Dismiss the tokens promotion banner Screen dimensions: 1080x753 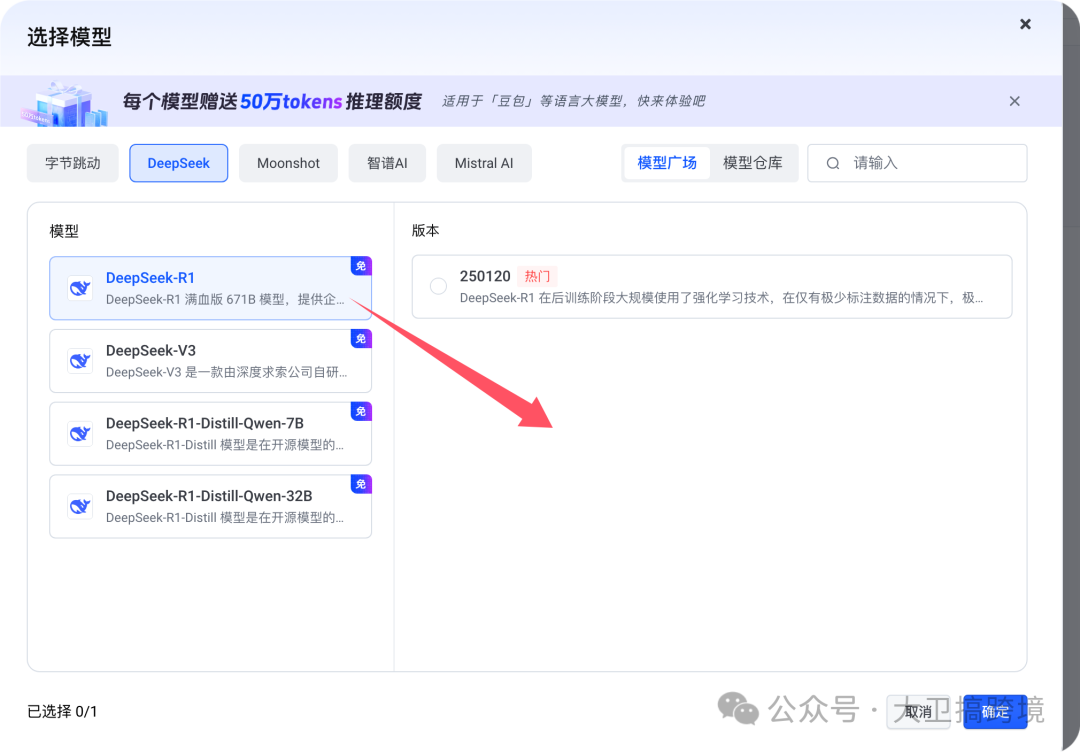coord(1014,101)
